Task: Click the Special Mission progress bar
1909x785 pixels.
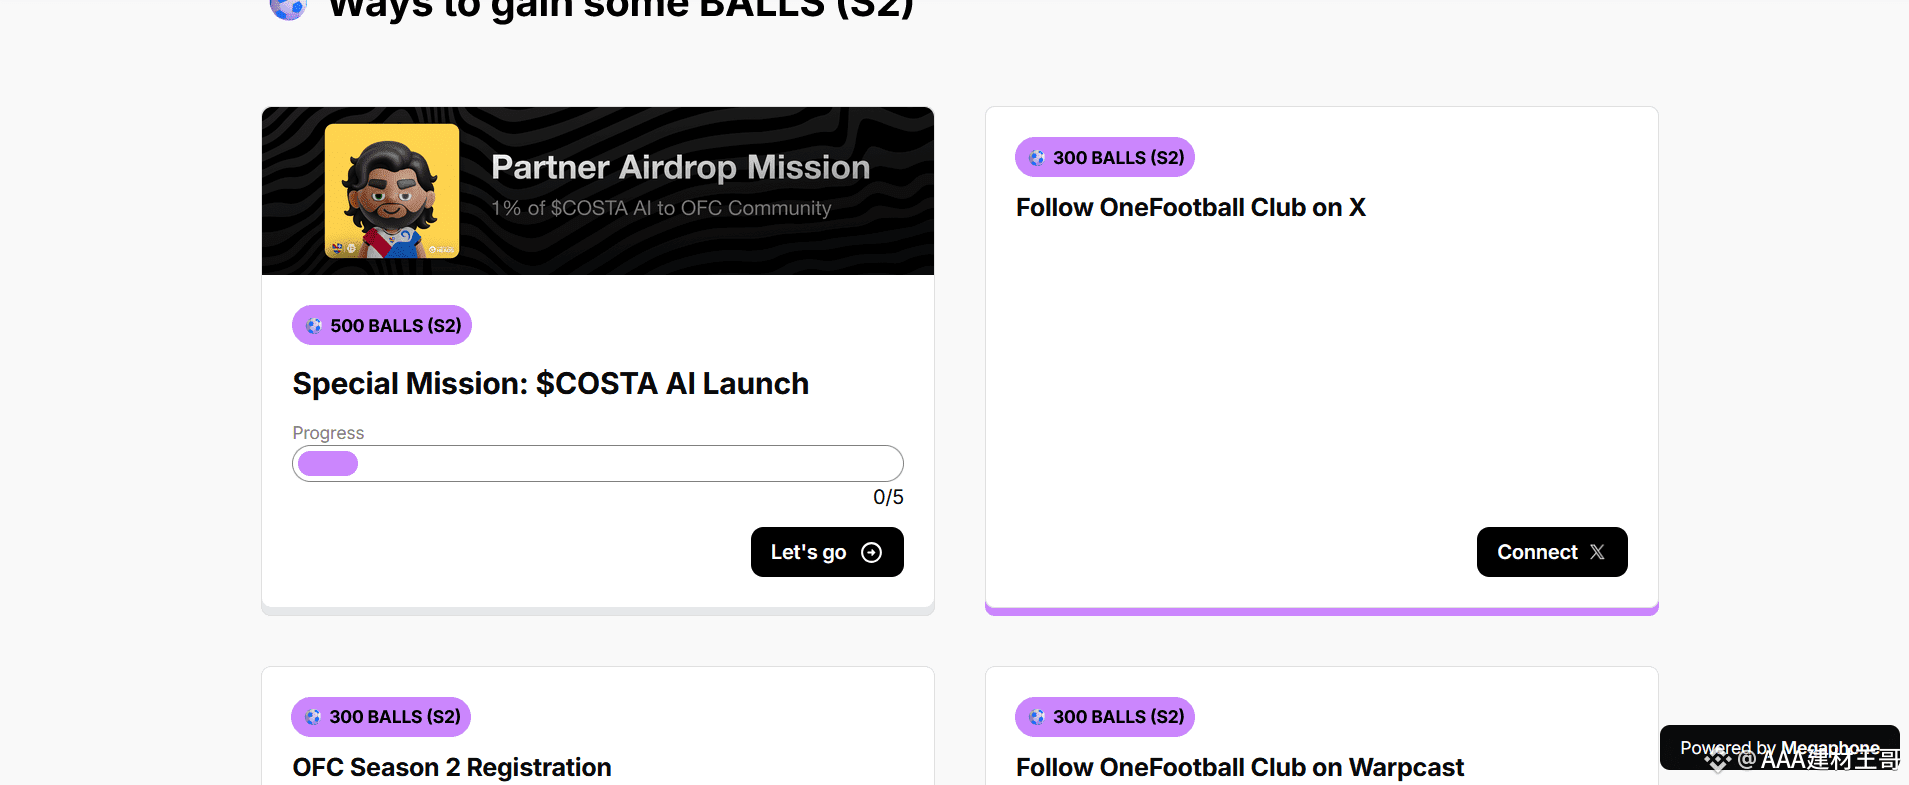Action: [x=598, y=464]
